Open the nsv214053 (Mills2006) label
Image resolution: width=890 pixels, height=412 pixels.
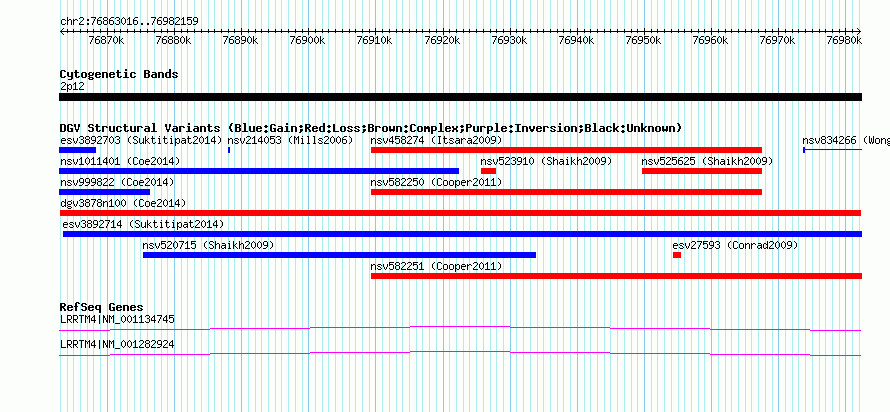pos(290,140)
